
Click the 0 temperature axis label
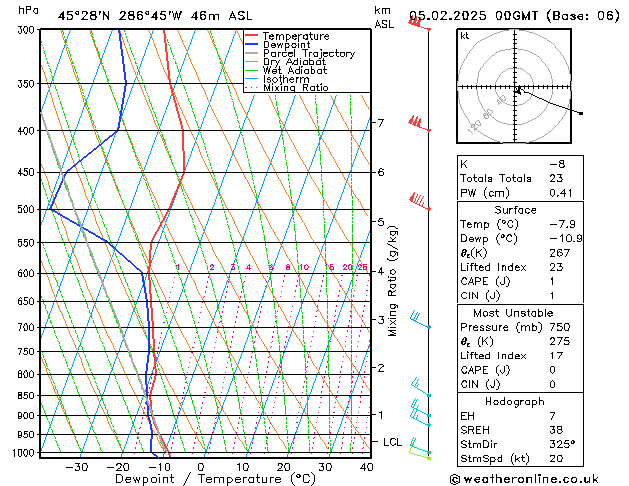201,467
